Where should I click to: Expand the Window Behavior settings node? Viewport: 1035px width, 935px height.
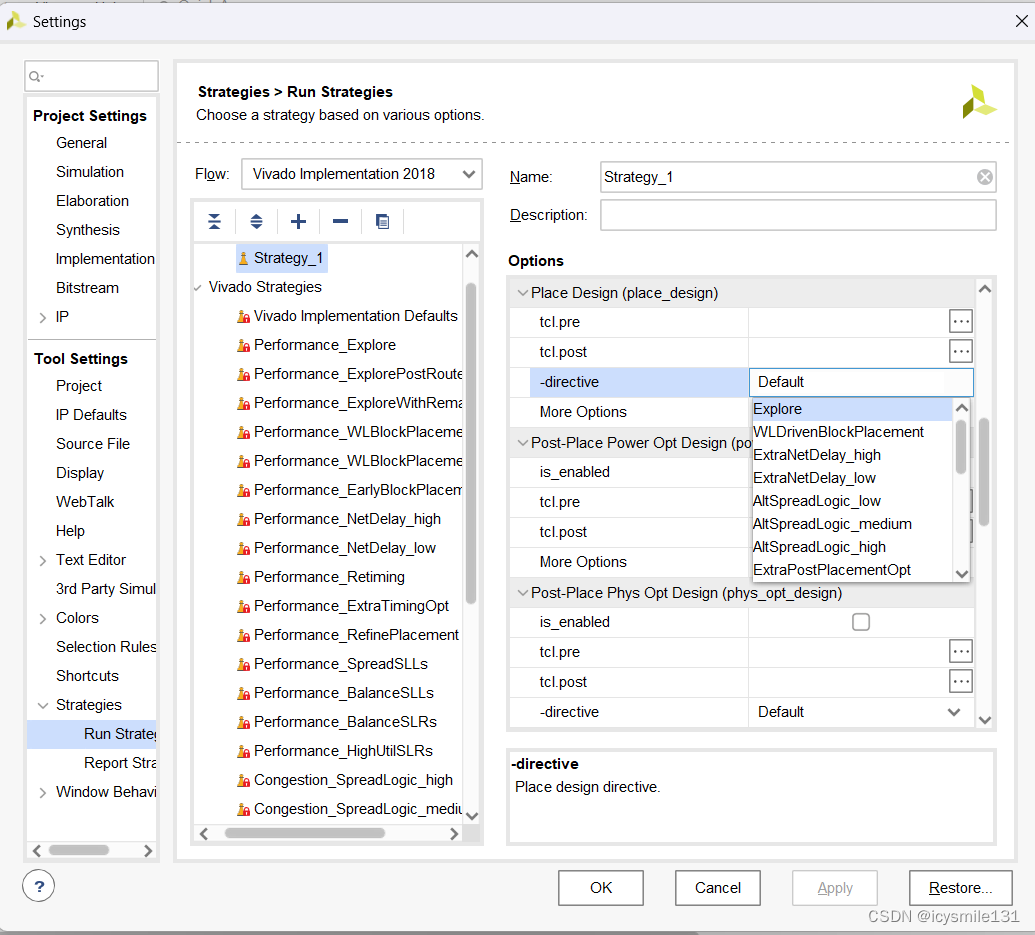pyautogui.click(x=43, y=792)
